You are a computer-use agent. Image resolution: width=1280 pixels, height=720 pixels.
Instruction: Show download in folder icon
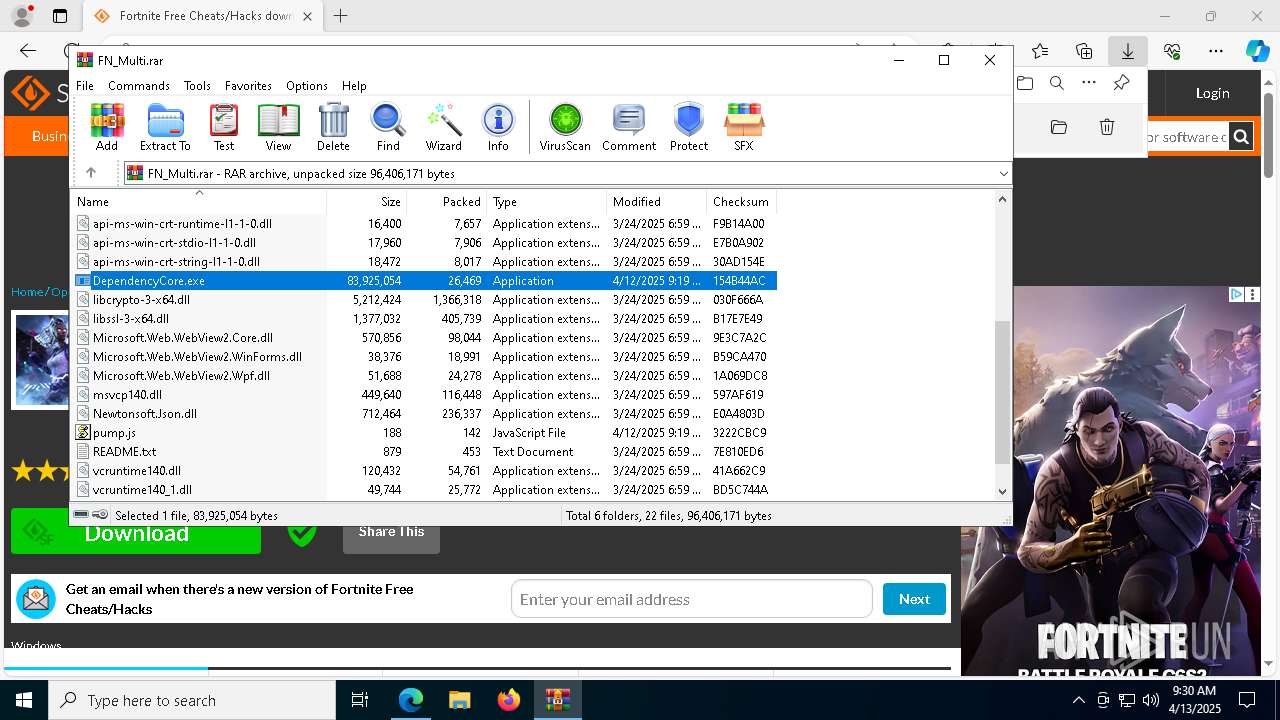click(1059, 127)
